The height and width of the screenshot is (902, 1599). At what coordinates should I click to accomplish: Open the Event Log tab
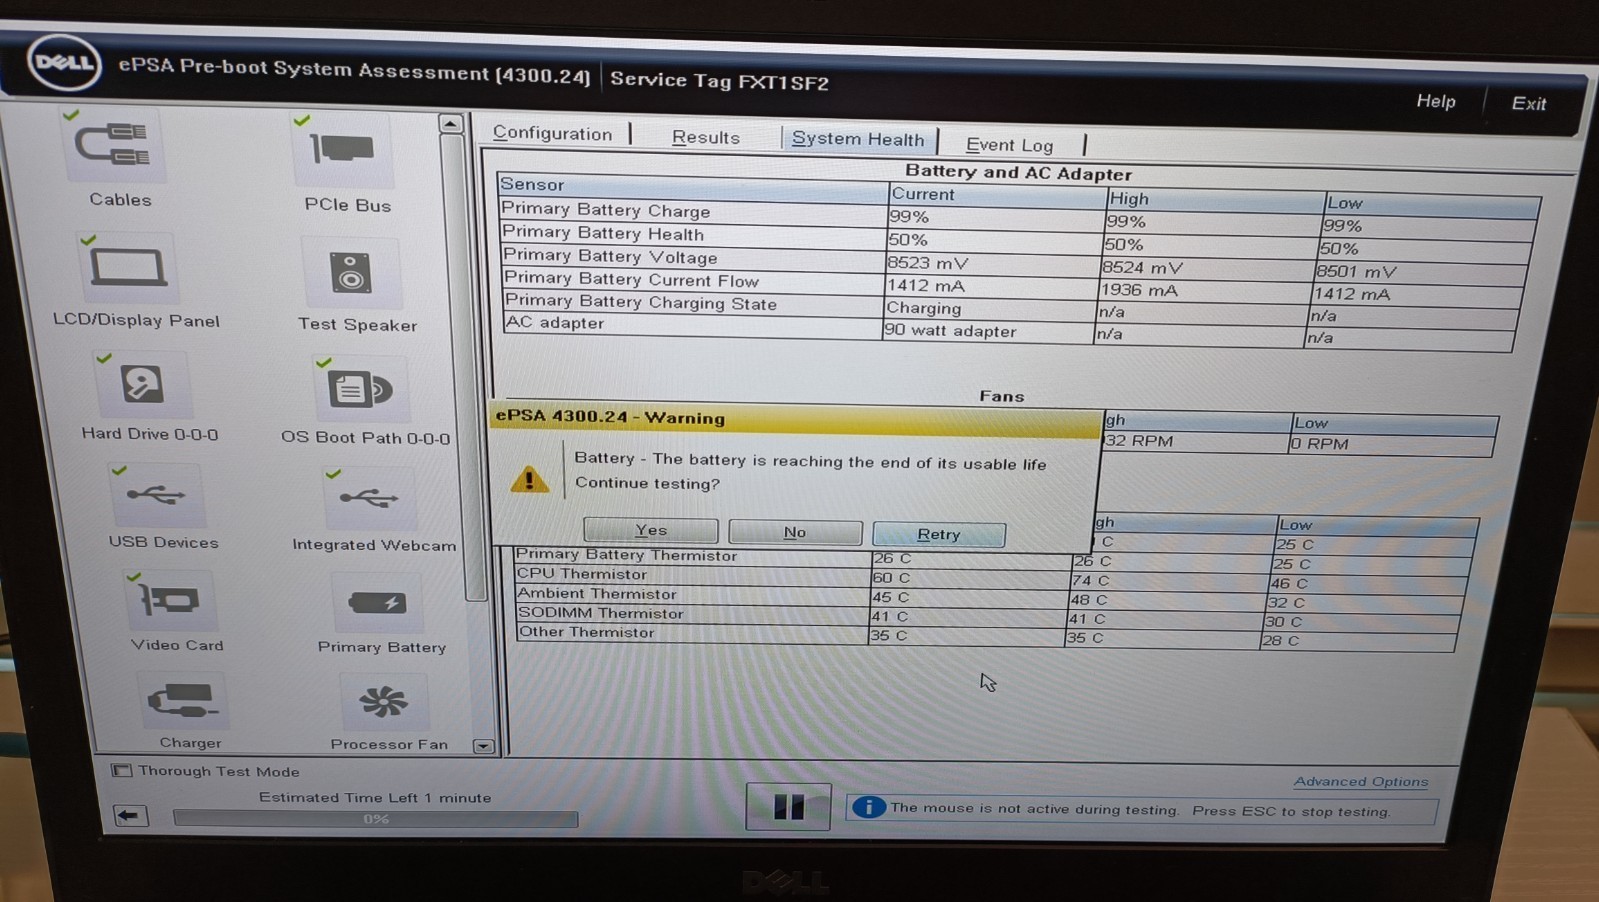(x=1010, y=145)
